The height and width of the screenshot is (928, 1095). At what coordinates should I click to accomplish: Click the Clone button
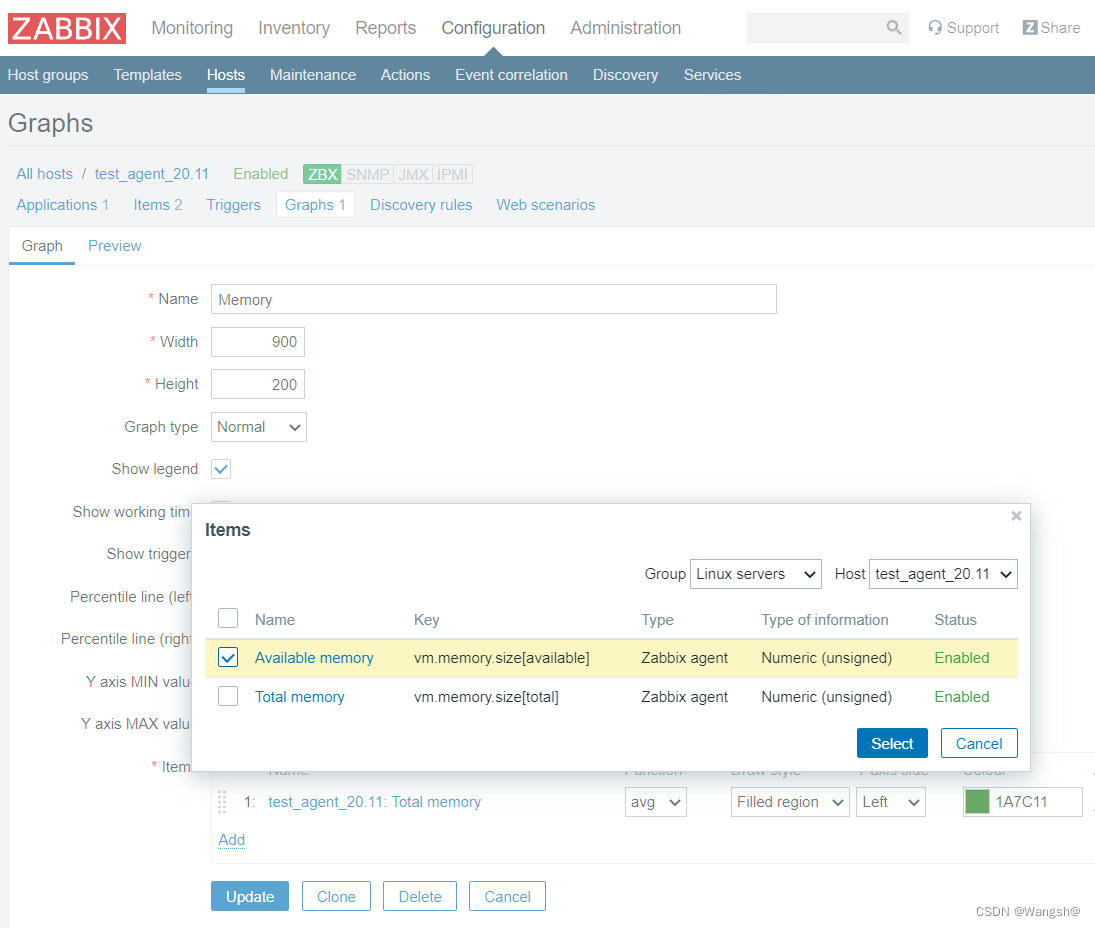coord(336,897)
